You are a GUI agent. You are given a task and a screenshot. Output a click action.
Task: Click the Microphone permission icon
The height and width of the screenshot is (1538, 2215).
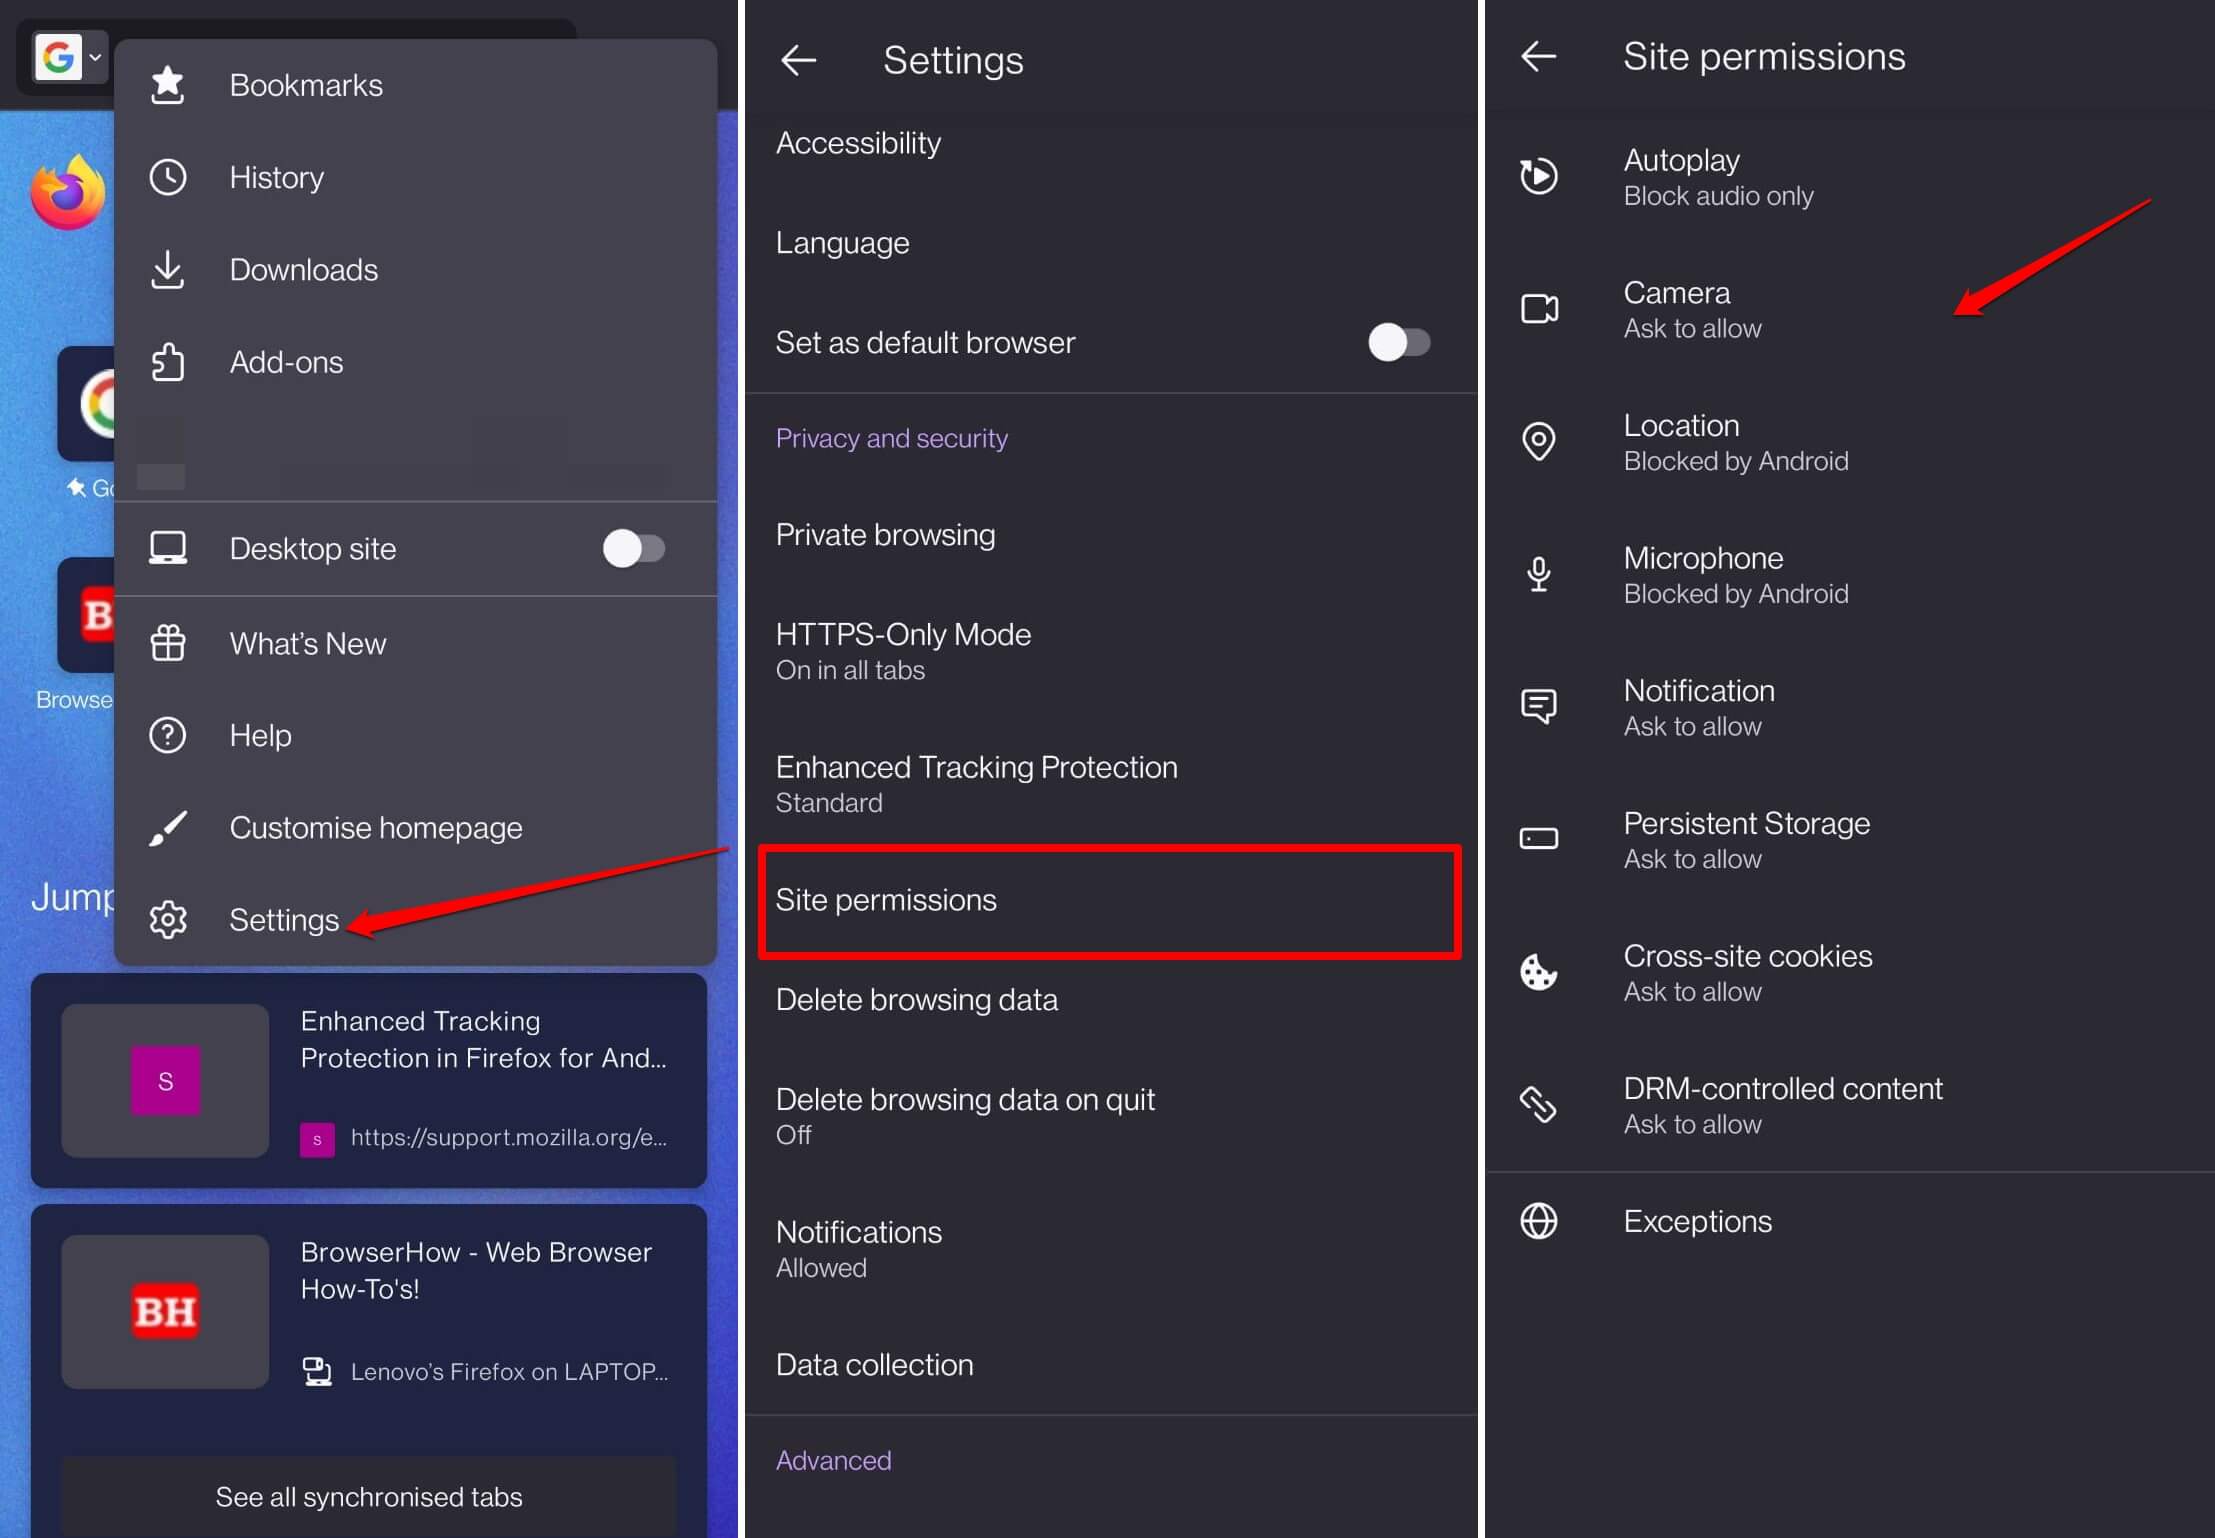point(1538,574)
